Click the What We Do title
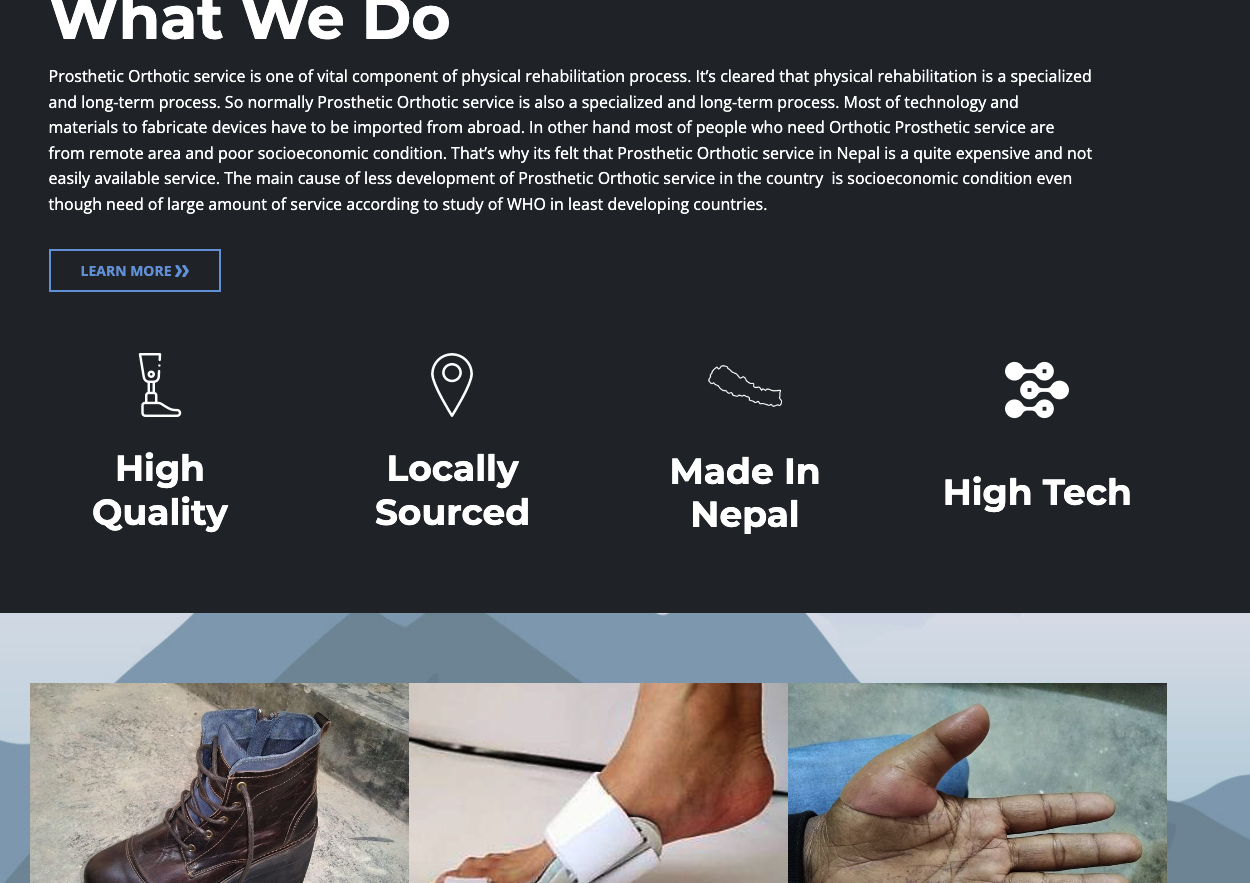The height and width of the screenshot is (883, 1250). click(x=250, y=22)
